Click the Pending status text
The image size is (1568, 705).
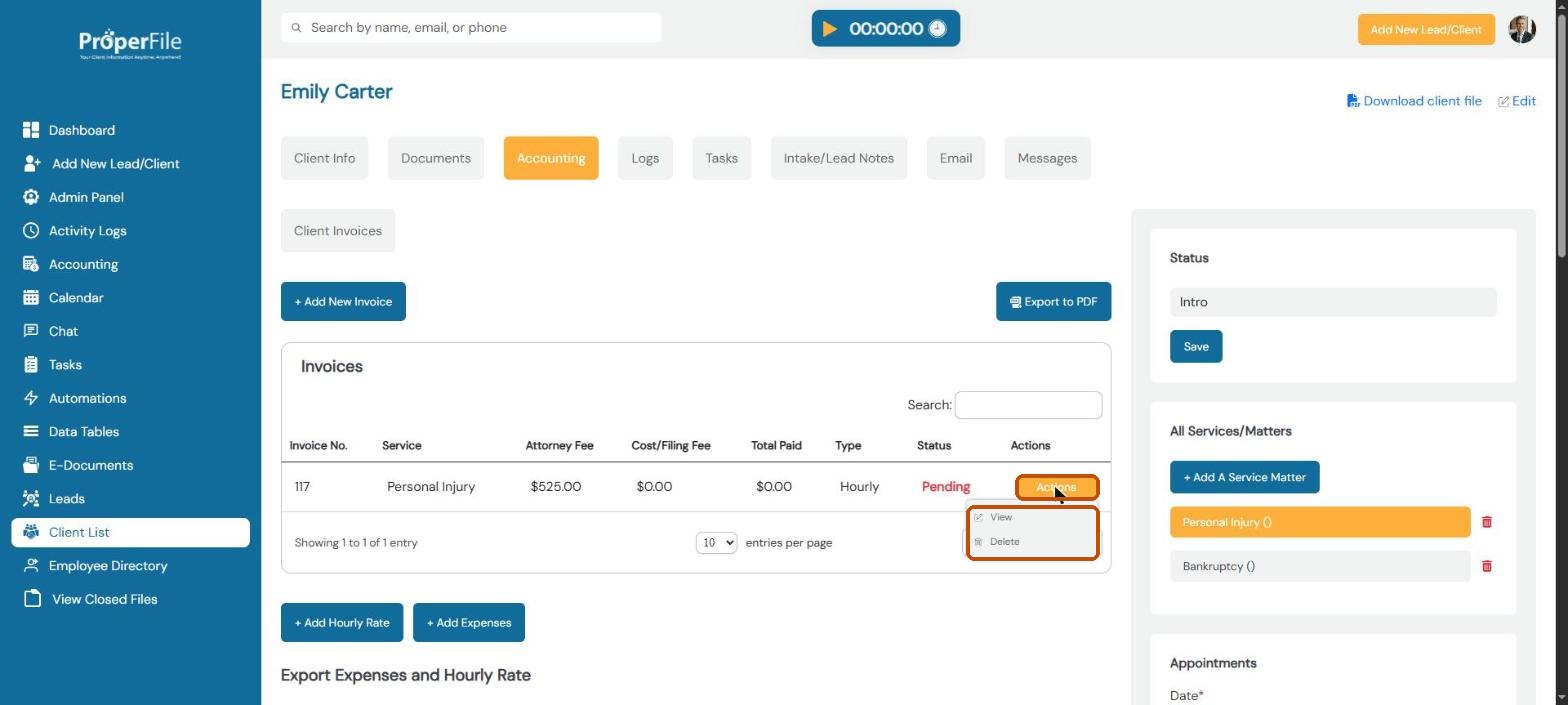point(946,487)
